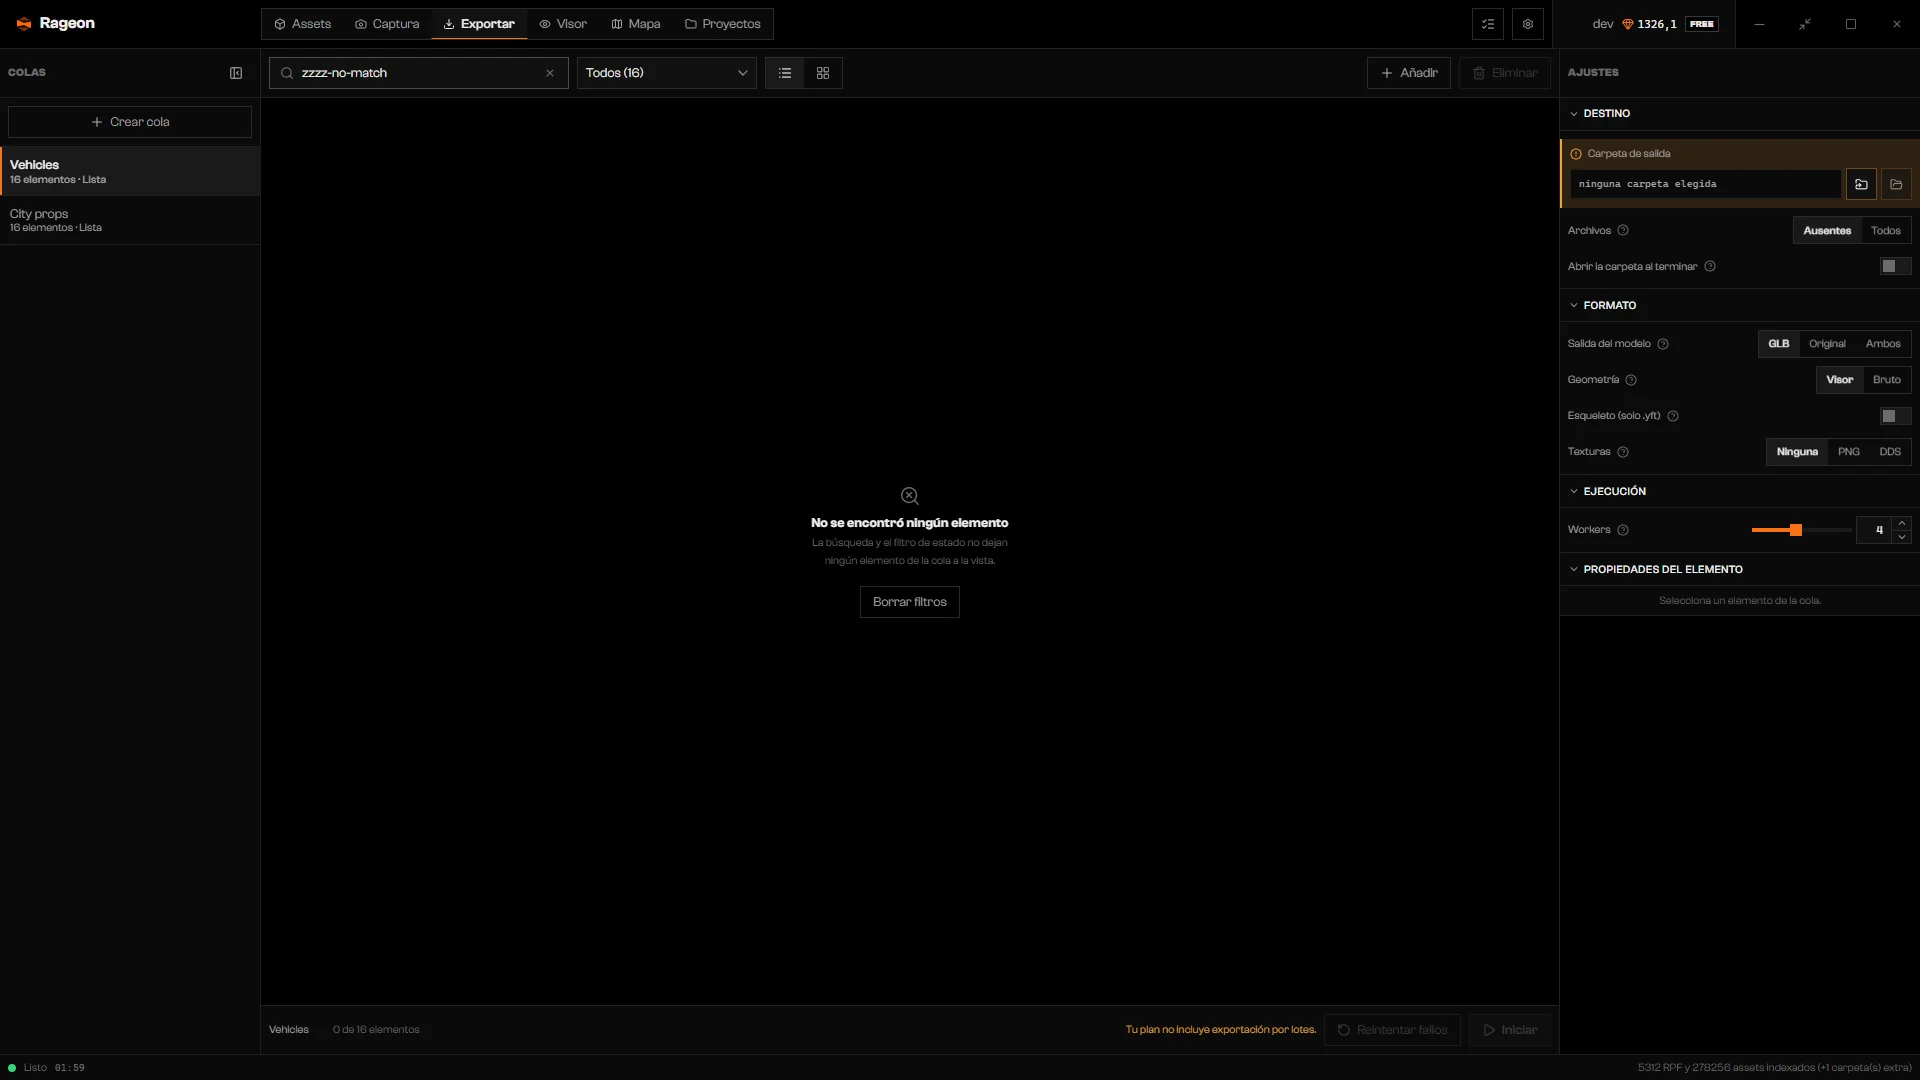Open the output folder in explorer icon
The height and width of the screenshot is (1080, 1920).
pos(1896,184)
